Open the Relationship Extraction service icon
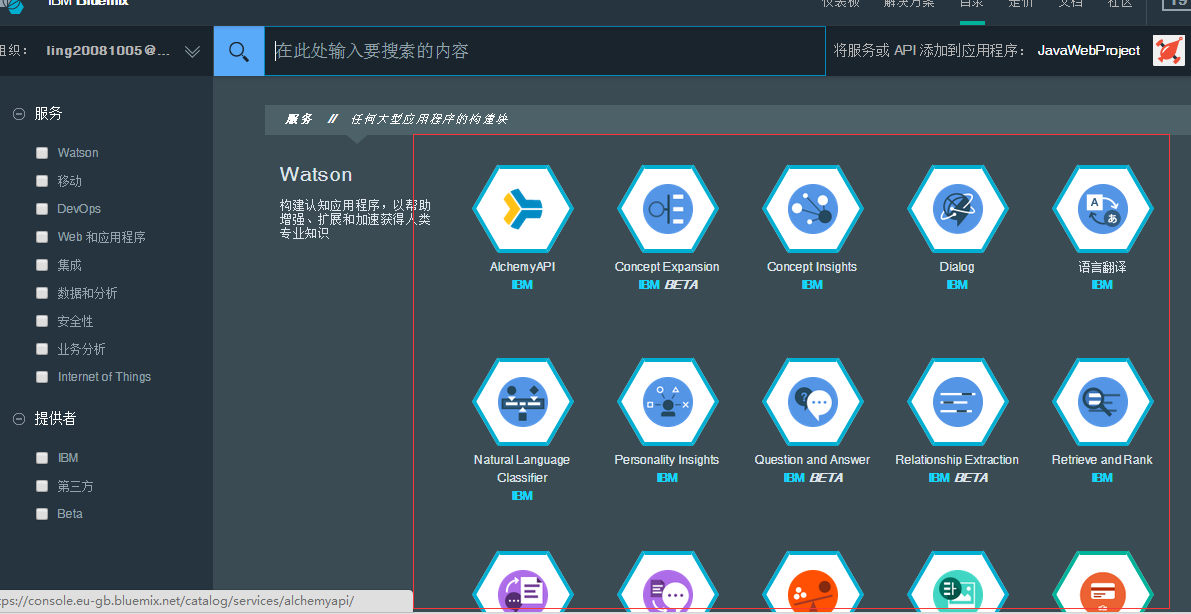Viewport: 1191px width, 614px height. [x=957, y=402]
